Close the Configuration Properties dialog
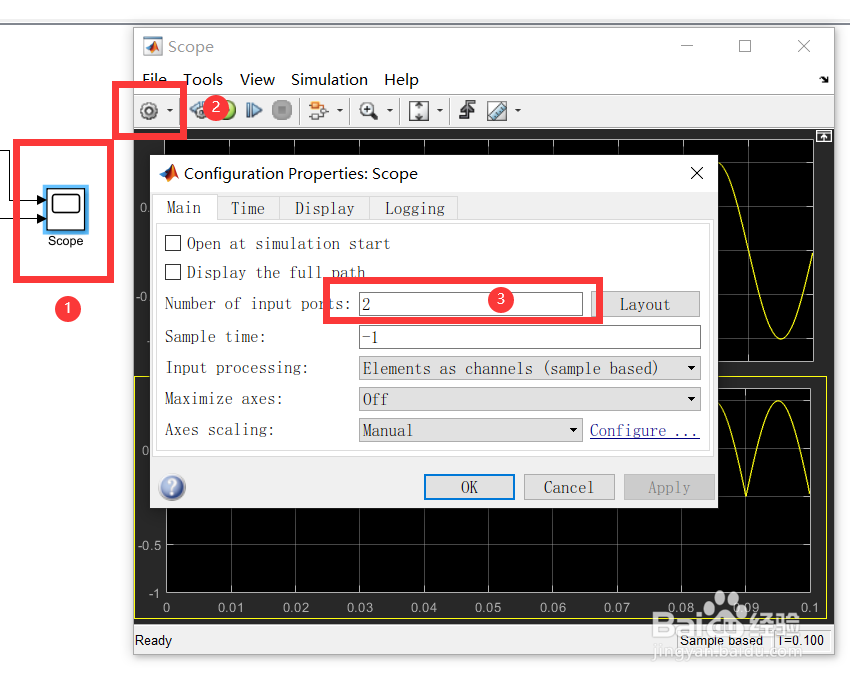This screenshot has height=681, width=850. point(697,173)
